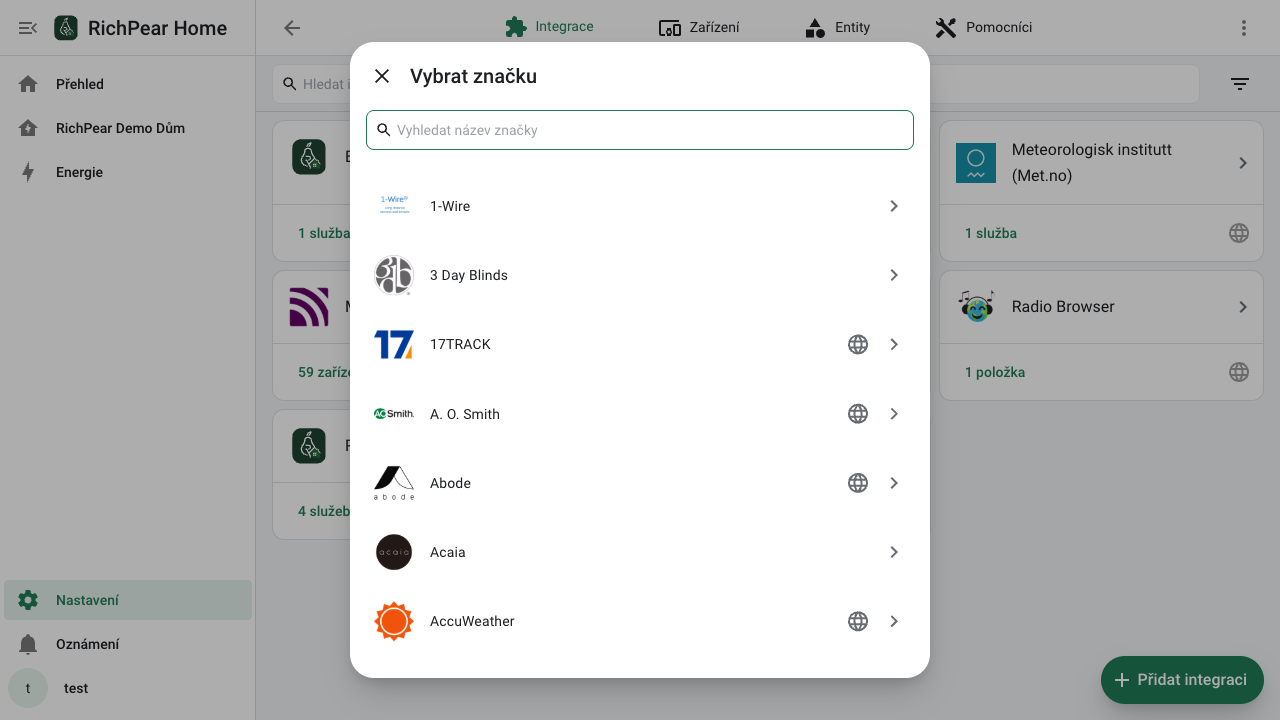Open the 4 služby link
The width and height of the screenshot is (1280, 720).
click(x=324, y=511)
